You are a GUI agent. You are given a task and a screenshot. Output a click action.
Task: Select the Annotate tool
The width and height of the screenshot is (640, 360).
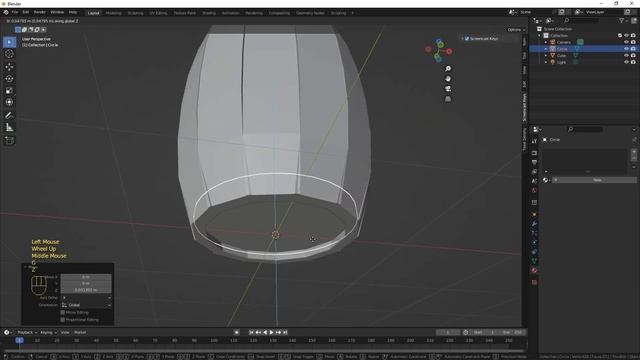pos(9,116)
